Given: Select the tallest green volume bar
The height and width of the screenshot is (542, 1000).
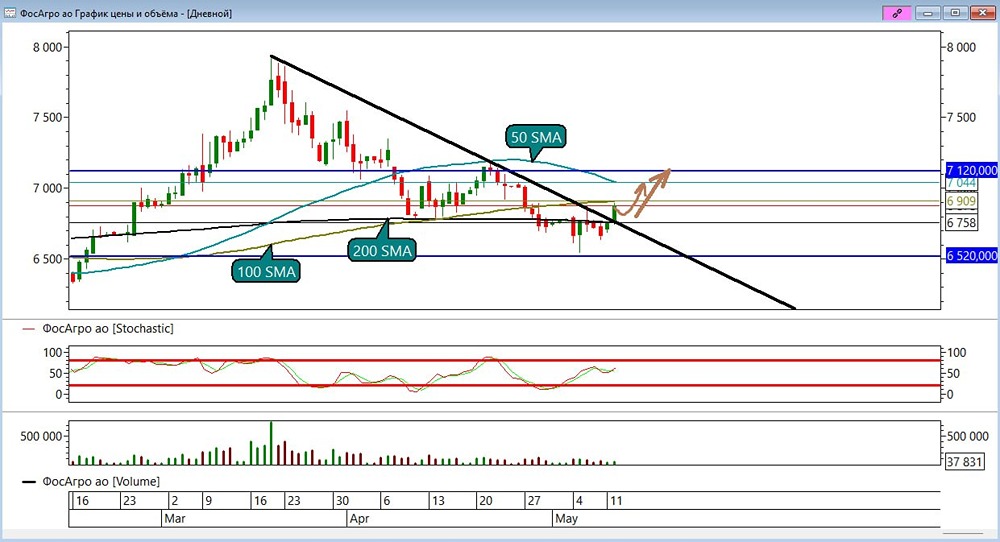Looking at the screenshot, I should 271,443.
